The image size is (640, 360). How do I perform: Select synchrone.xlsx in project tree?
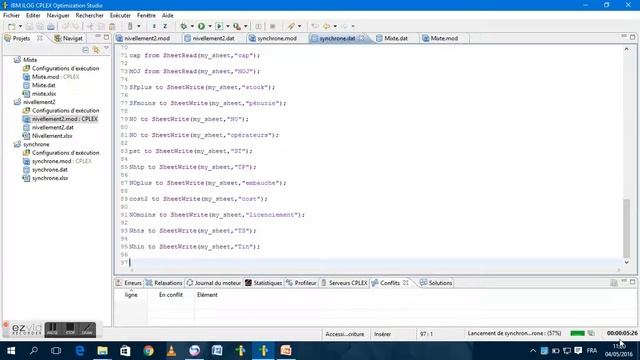pos(50,178)
